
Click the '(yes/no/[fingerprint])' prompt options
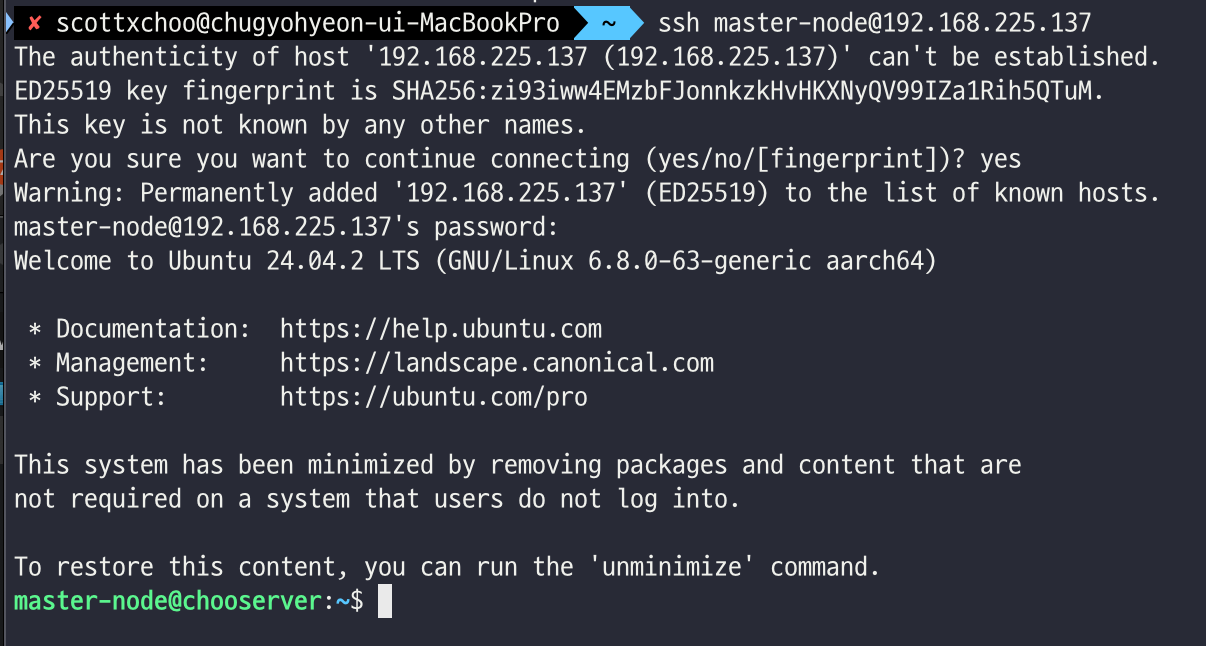[x=805, y=159]
